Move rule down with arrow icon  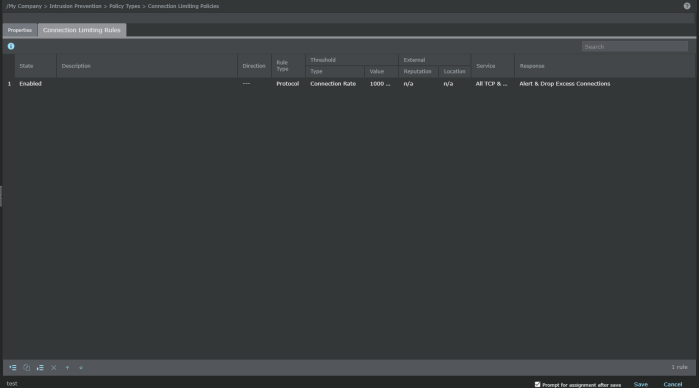81,367
